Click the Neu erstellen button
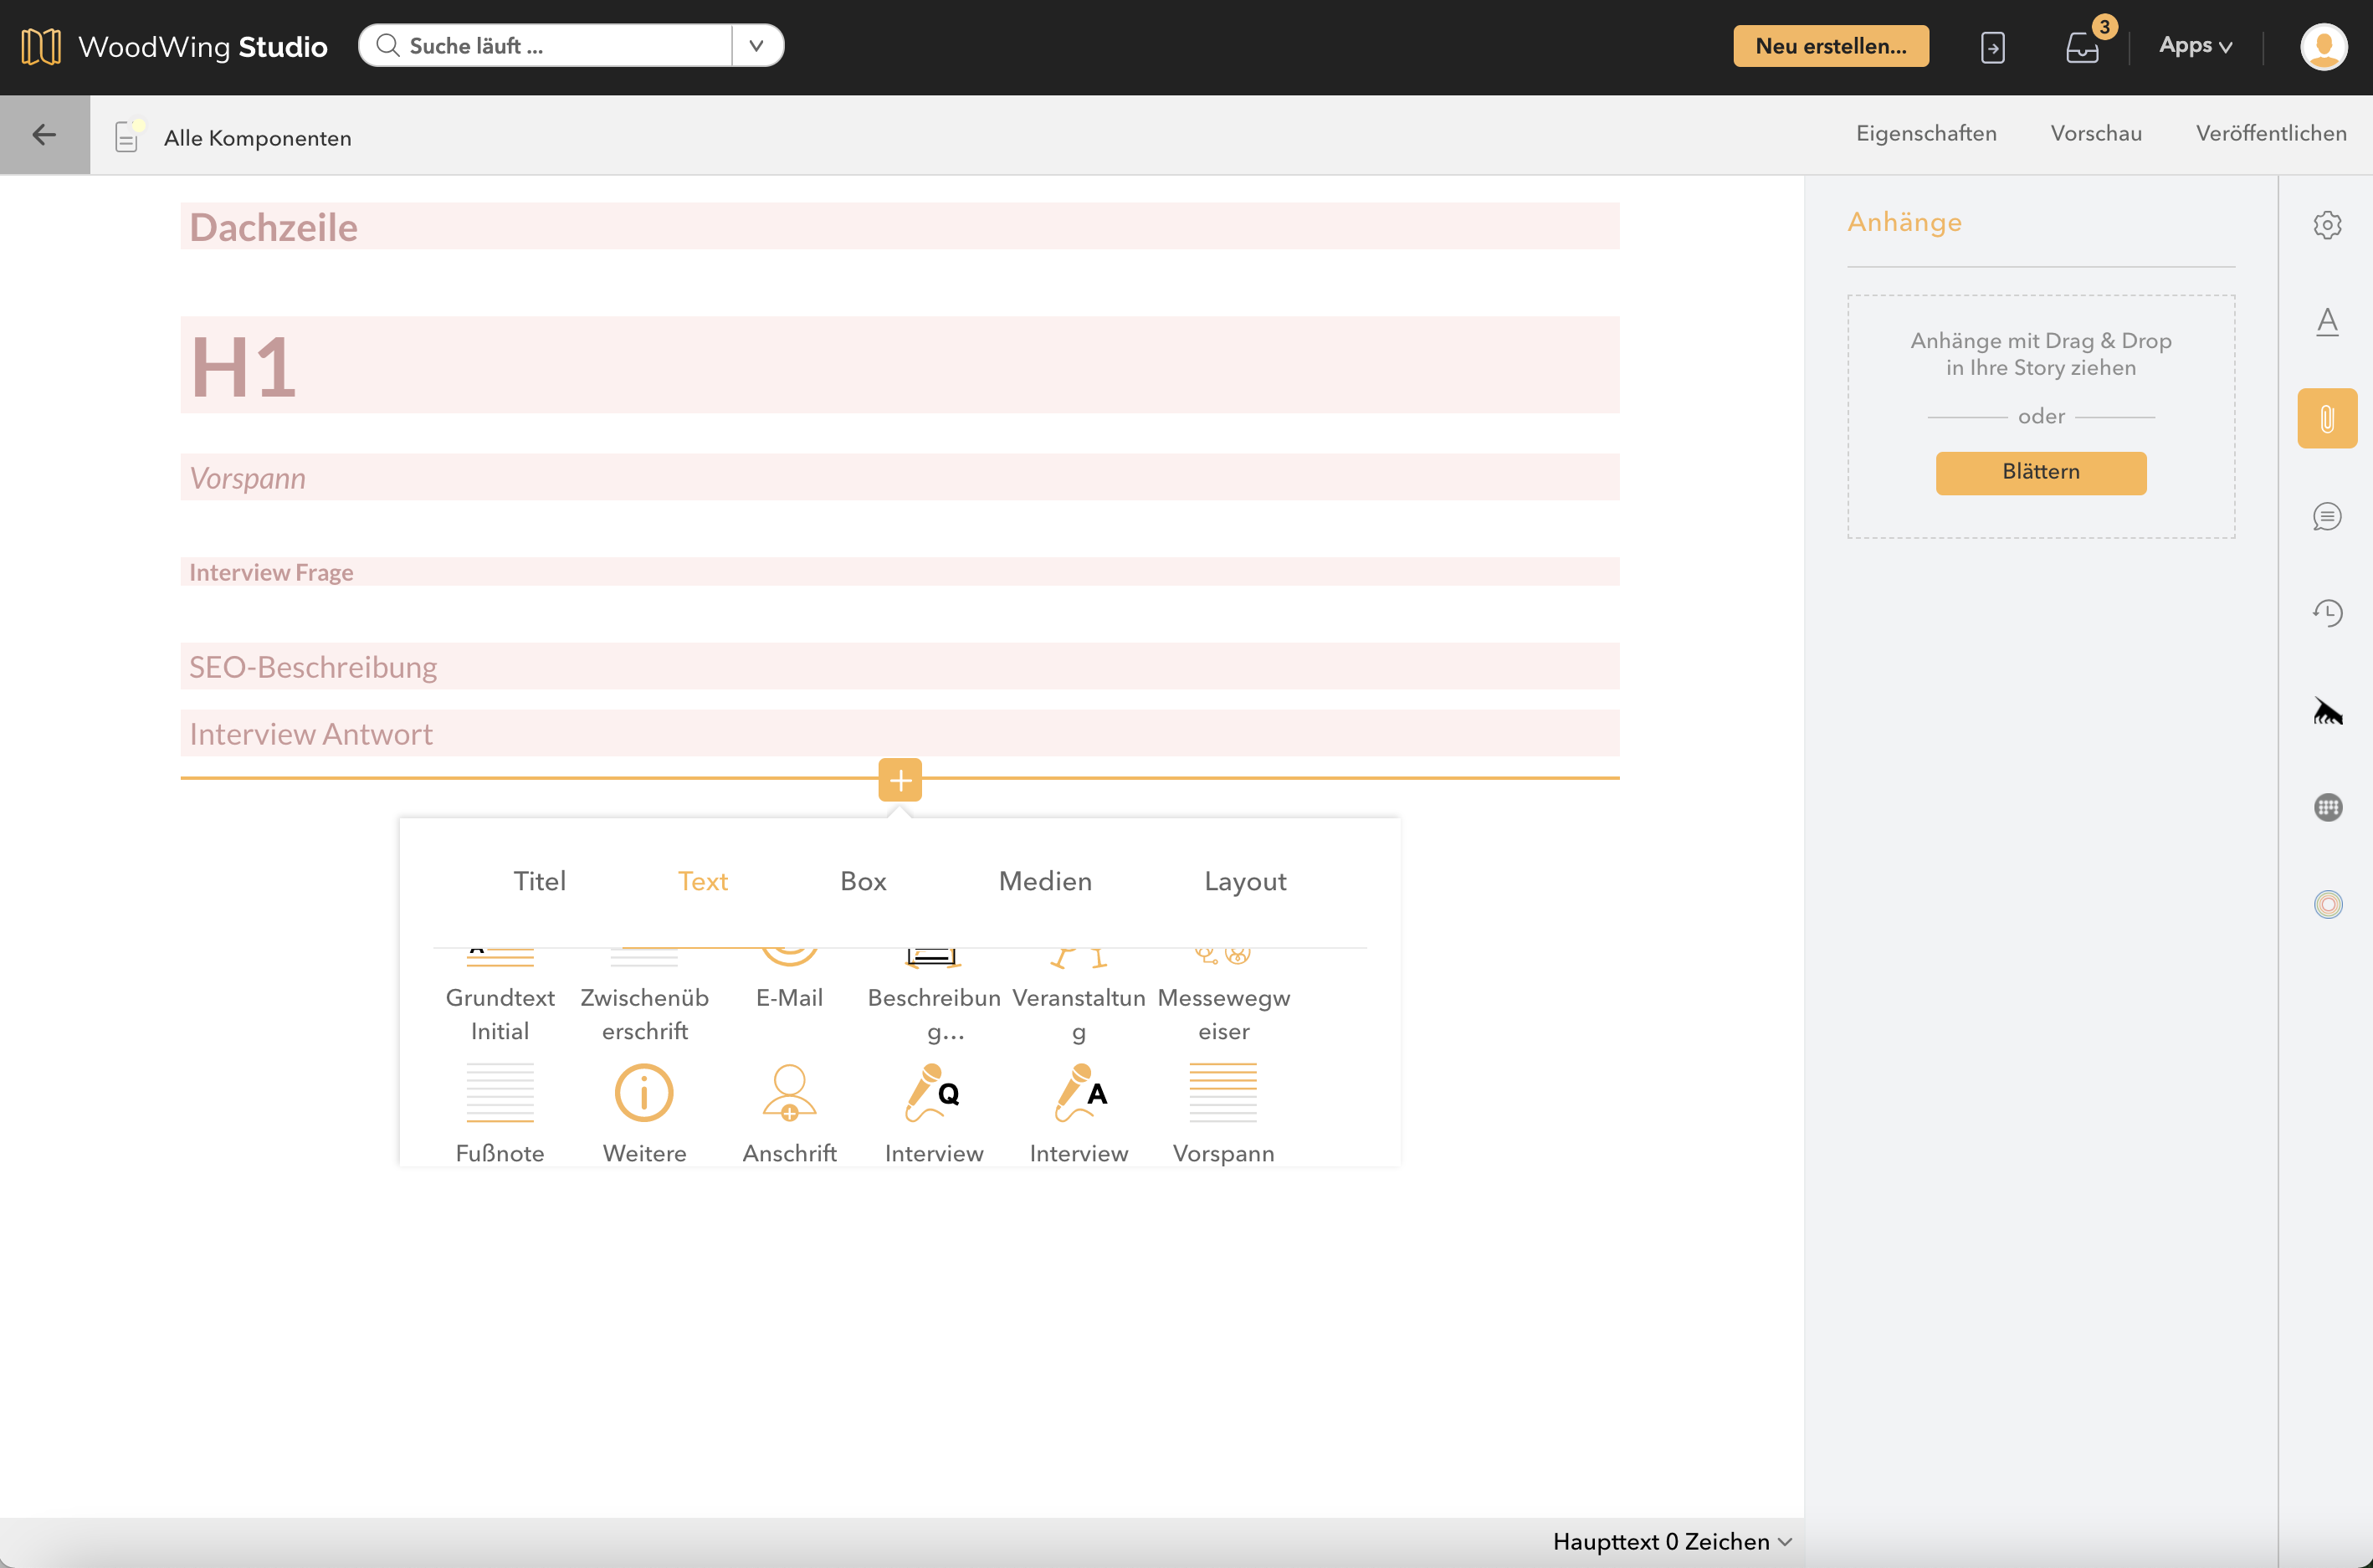Image resolution: width=2373 pixels, height=1568 pixels. [x=1830, y=46]
